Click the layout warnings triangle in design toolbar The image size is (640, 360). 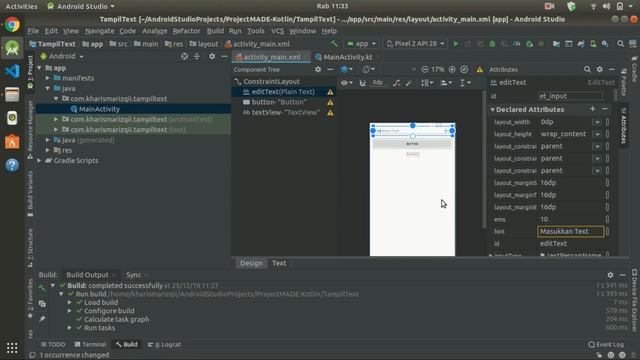click(x=480, y=69)
